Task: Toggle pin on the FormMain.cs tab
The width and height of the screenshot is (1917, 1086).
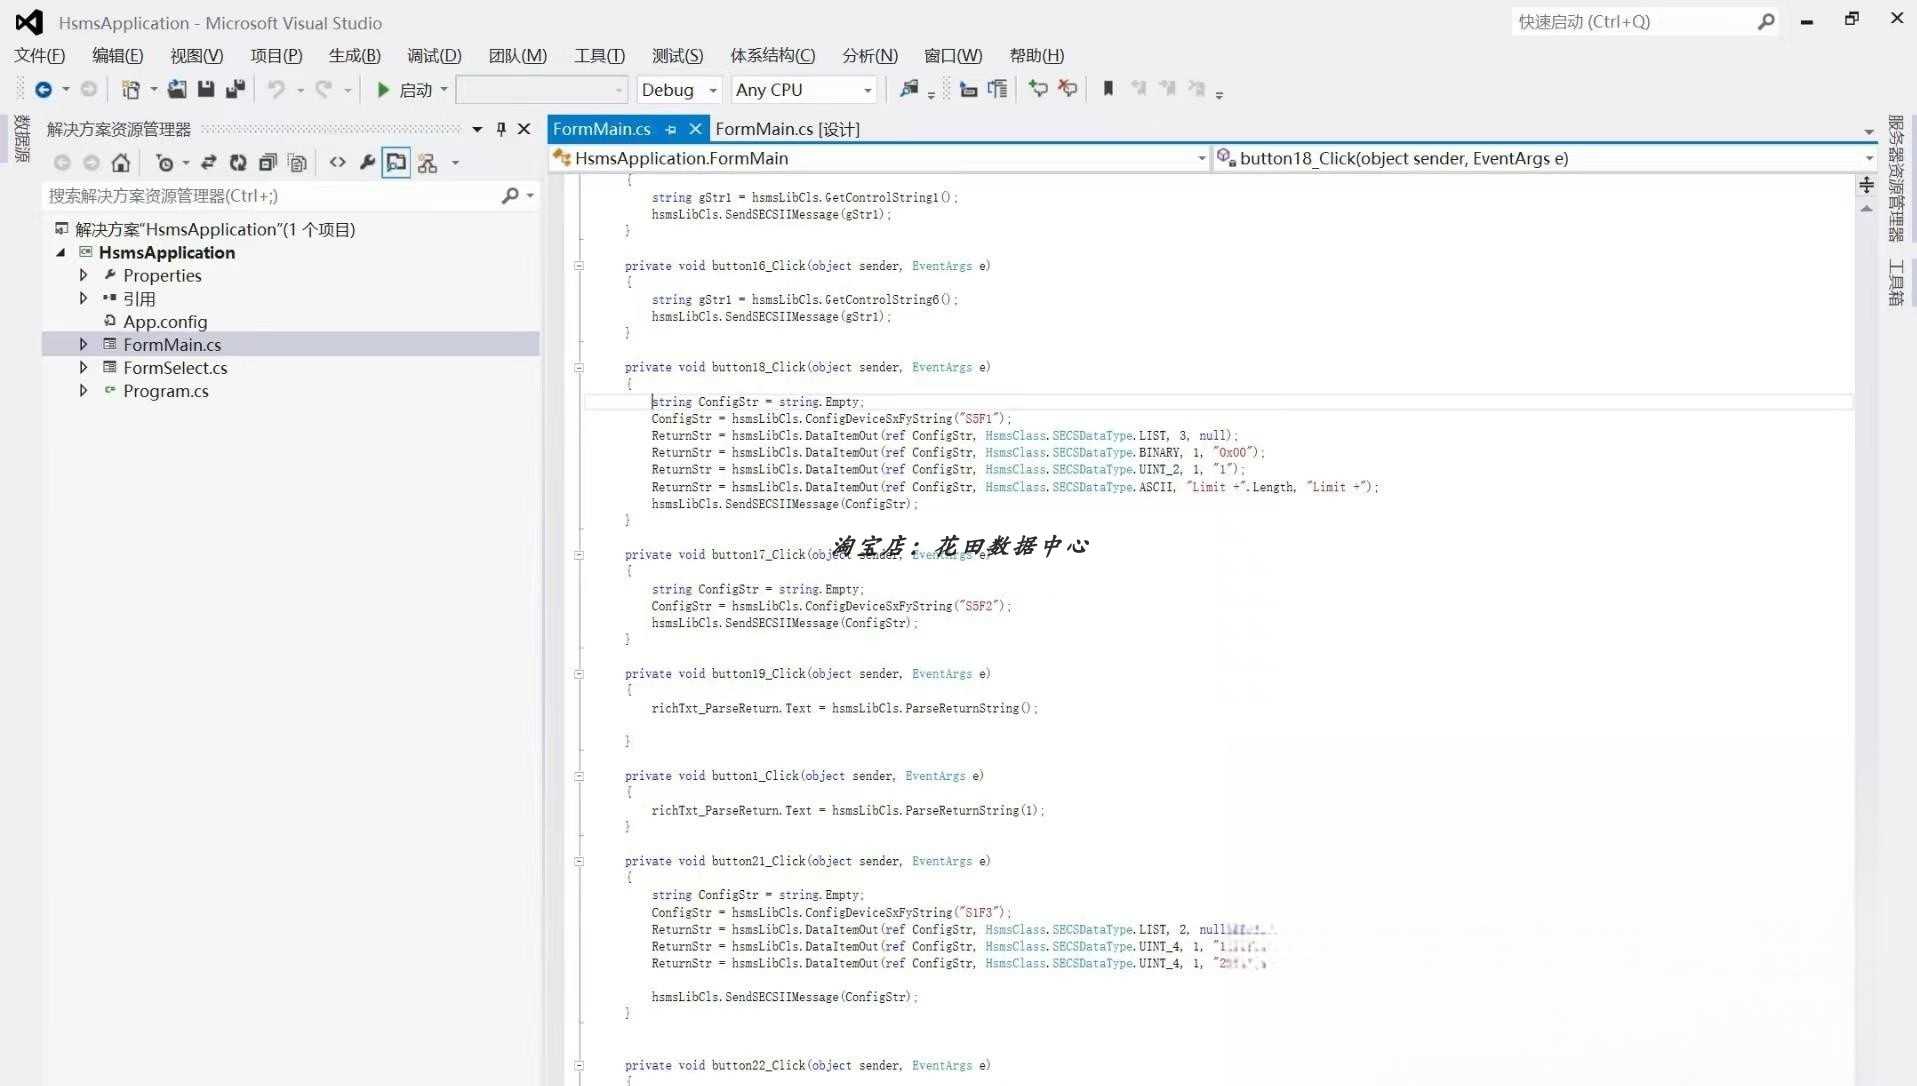Action: (x=671, y=129)
